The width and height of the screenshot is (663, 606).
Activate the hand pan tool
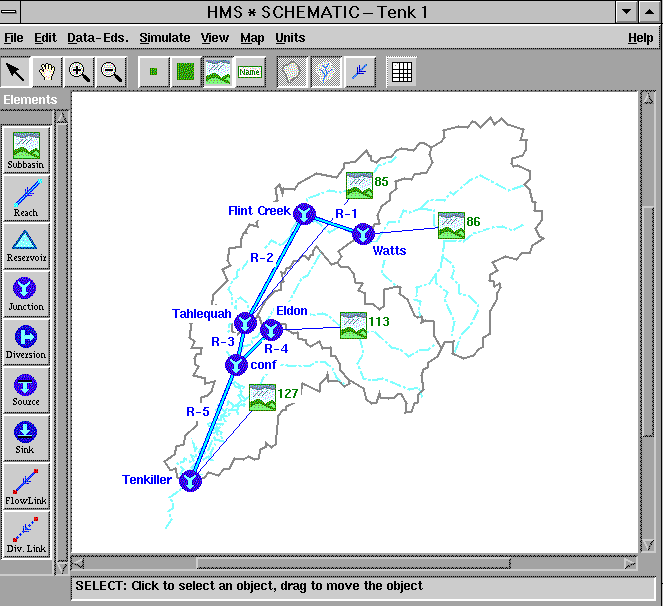pos(48,71)
